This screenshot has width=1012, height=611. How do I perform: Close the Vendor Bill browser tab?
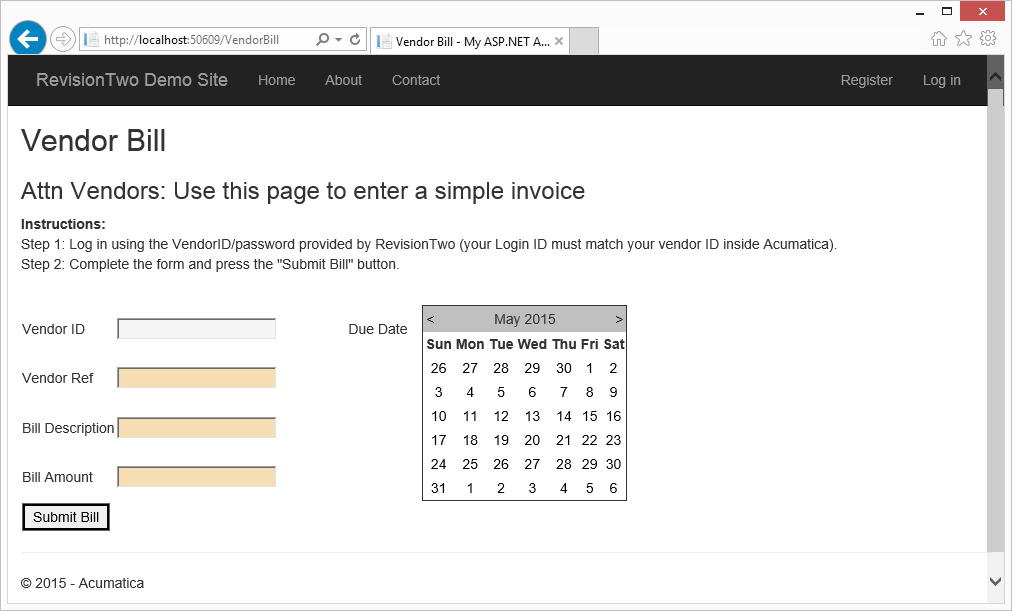click(x=559, y=41)
